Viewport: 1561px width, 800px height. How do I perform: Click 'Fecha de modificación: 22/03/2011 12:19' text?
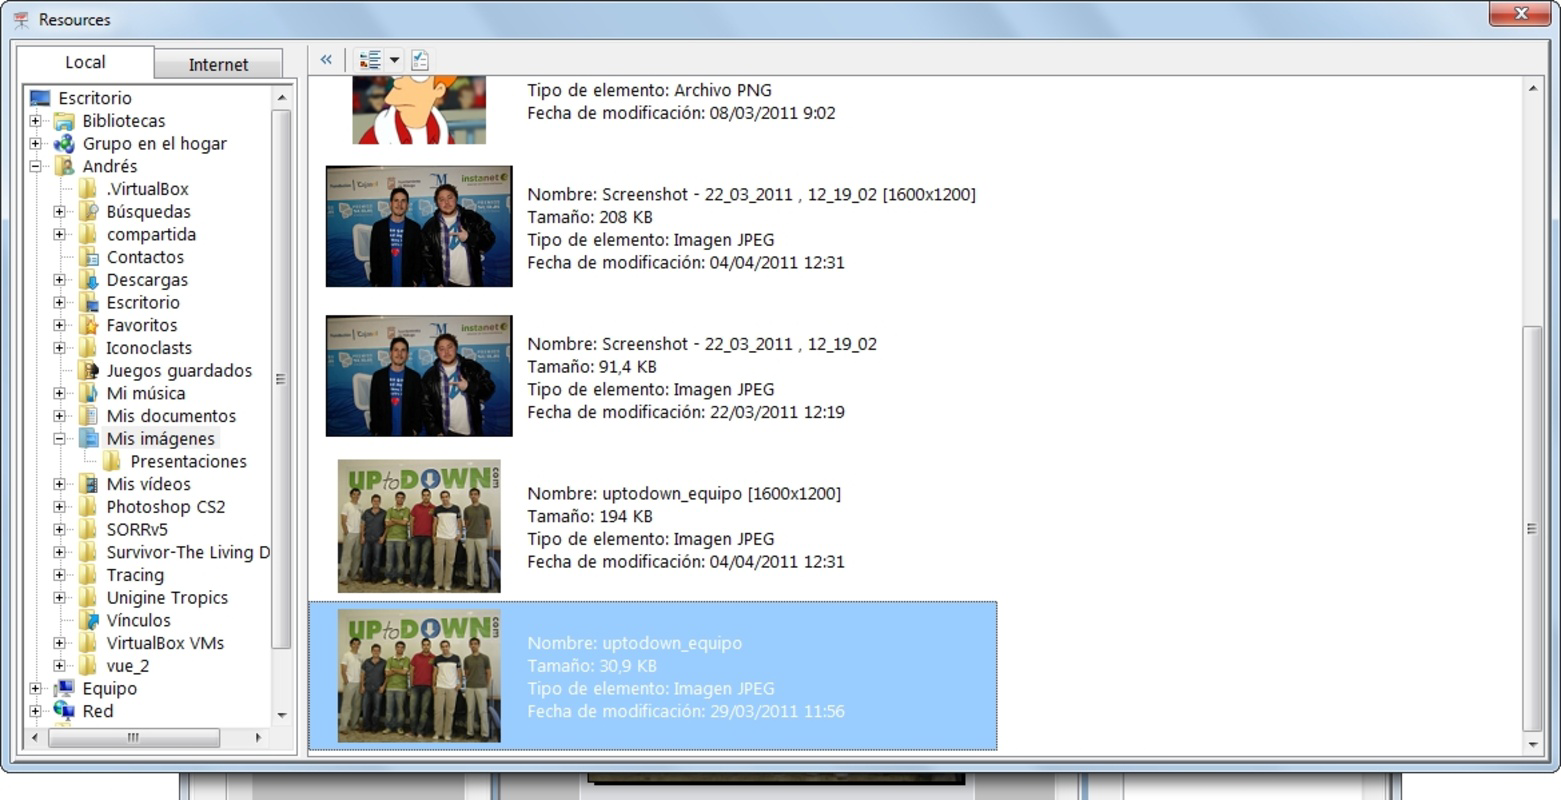[x=686, y=412]
